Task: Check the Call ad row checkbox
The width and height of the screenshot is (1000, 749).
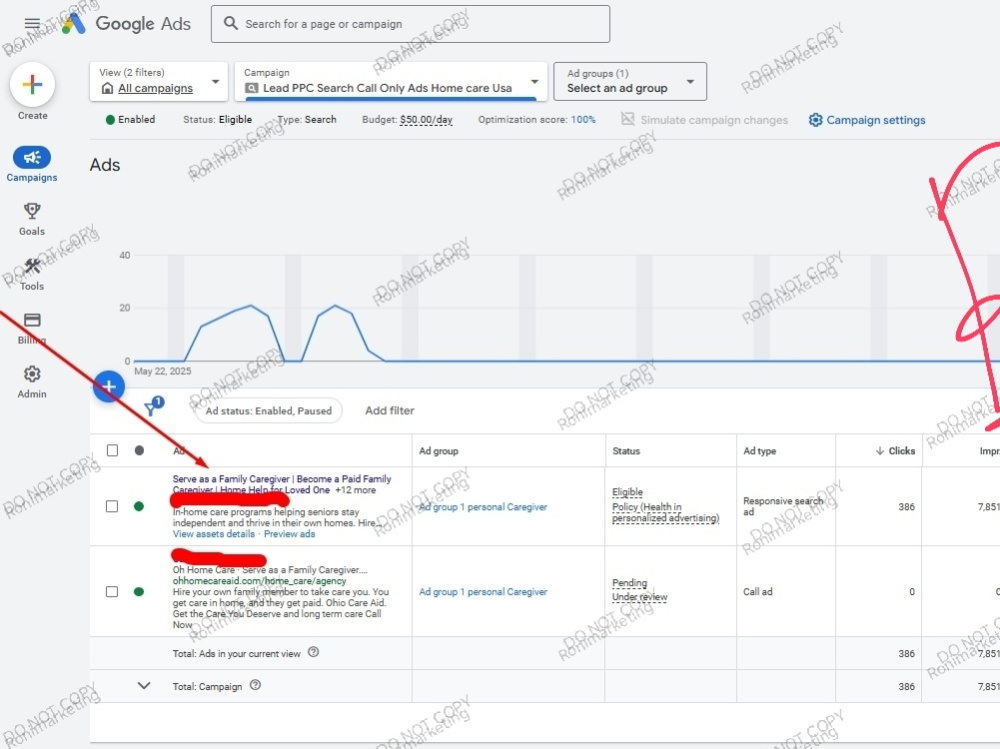Action: 112,591
